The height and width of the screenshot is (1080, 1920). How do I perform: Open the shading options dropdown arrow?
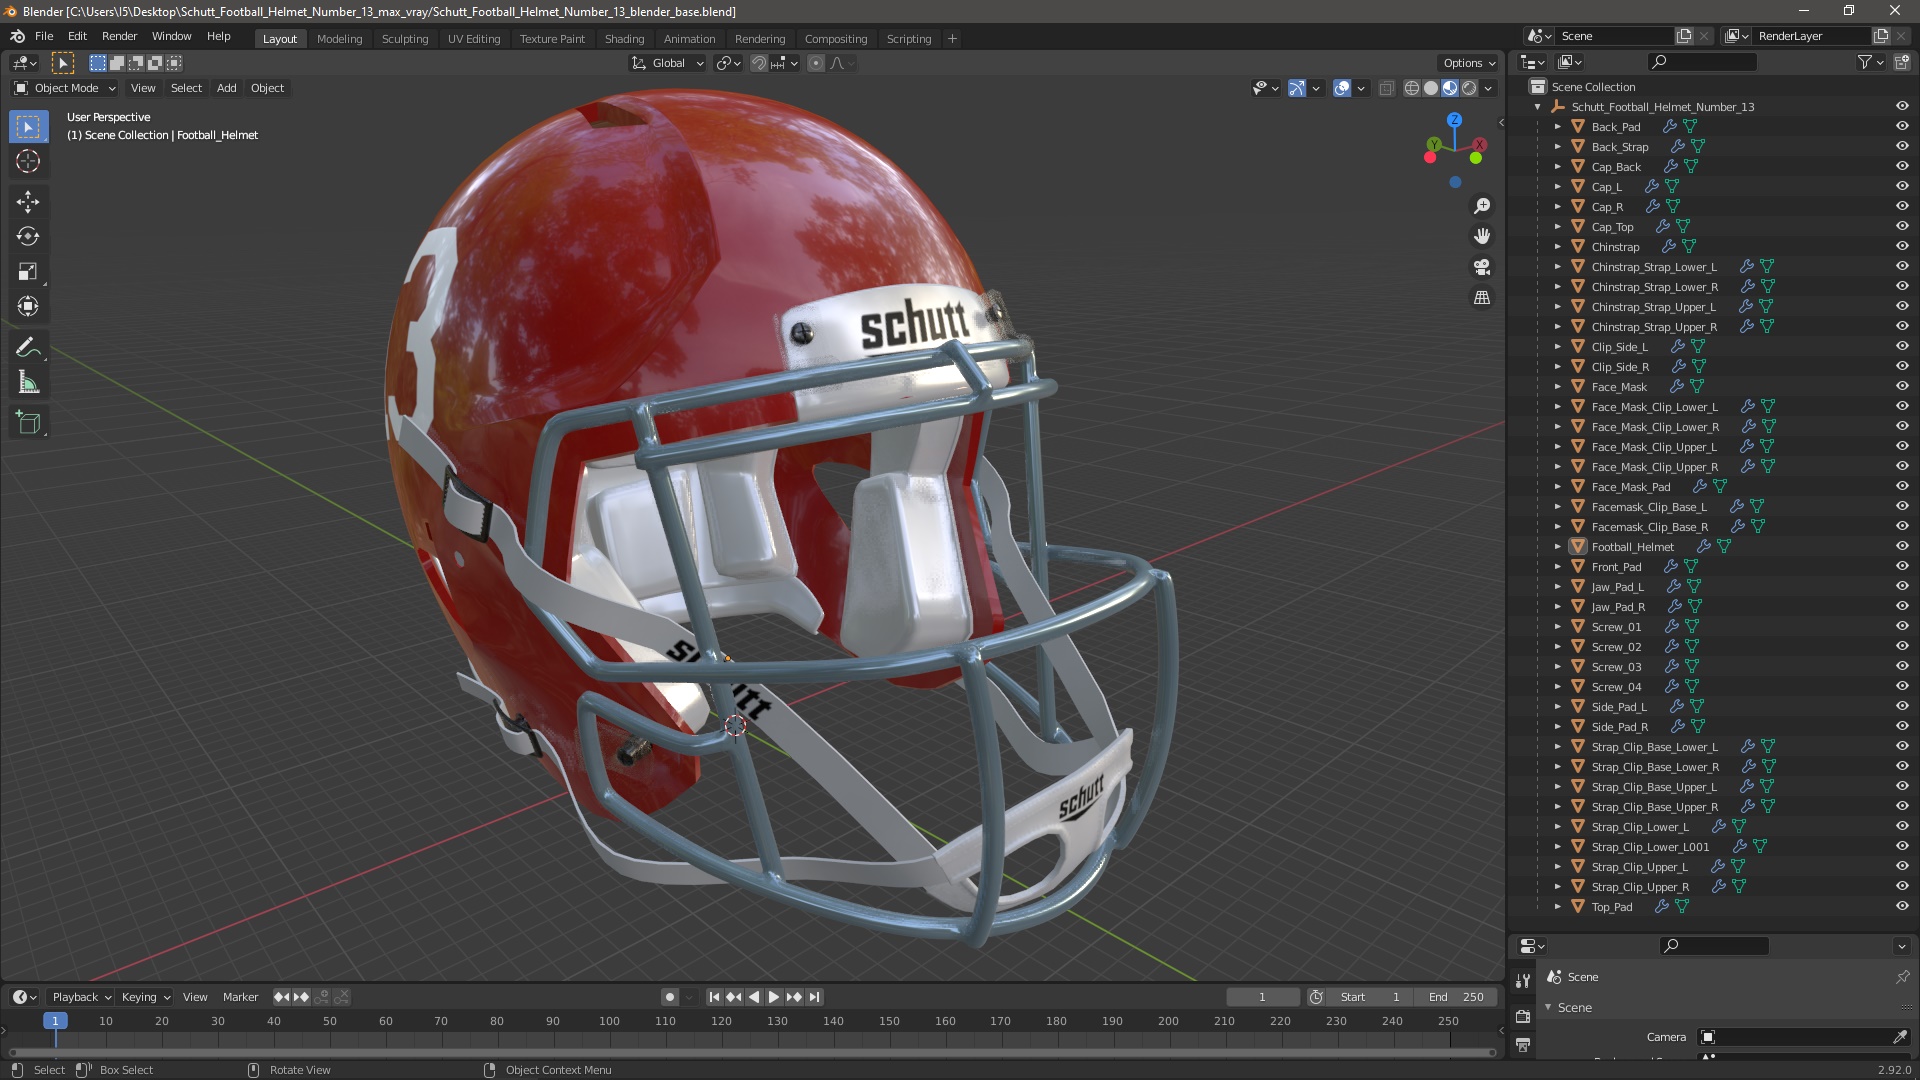1489,88
